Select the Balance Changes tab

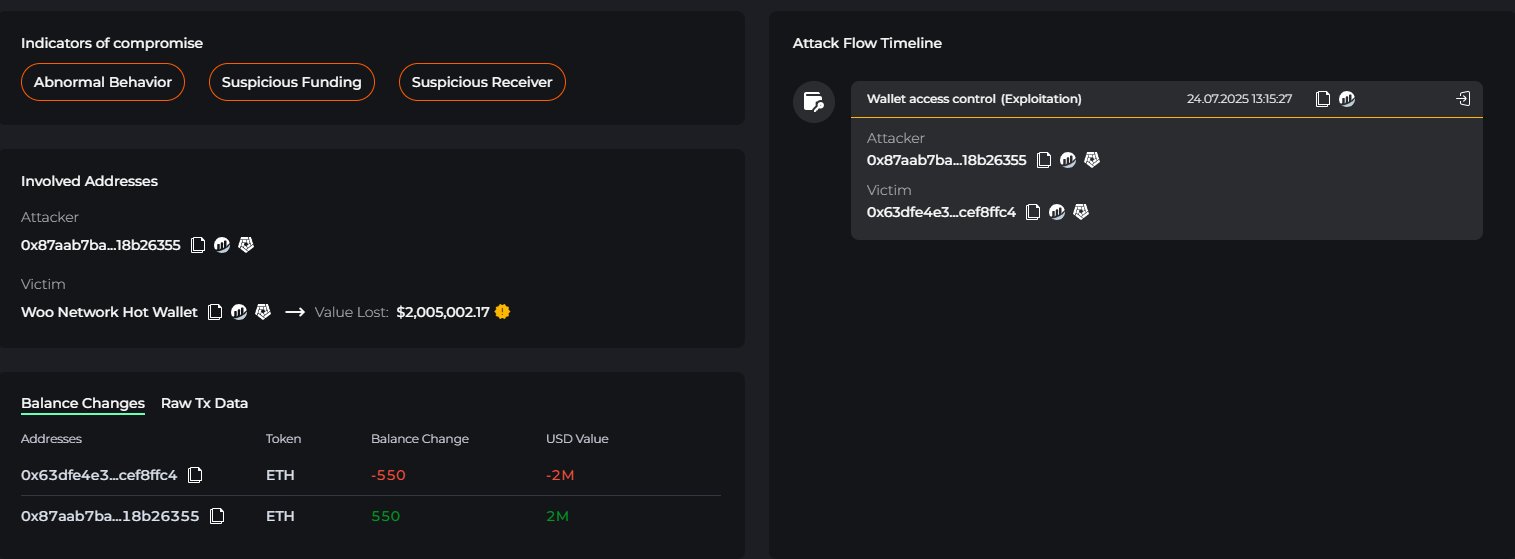pos(83,403)
